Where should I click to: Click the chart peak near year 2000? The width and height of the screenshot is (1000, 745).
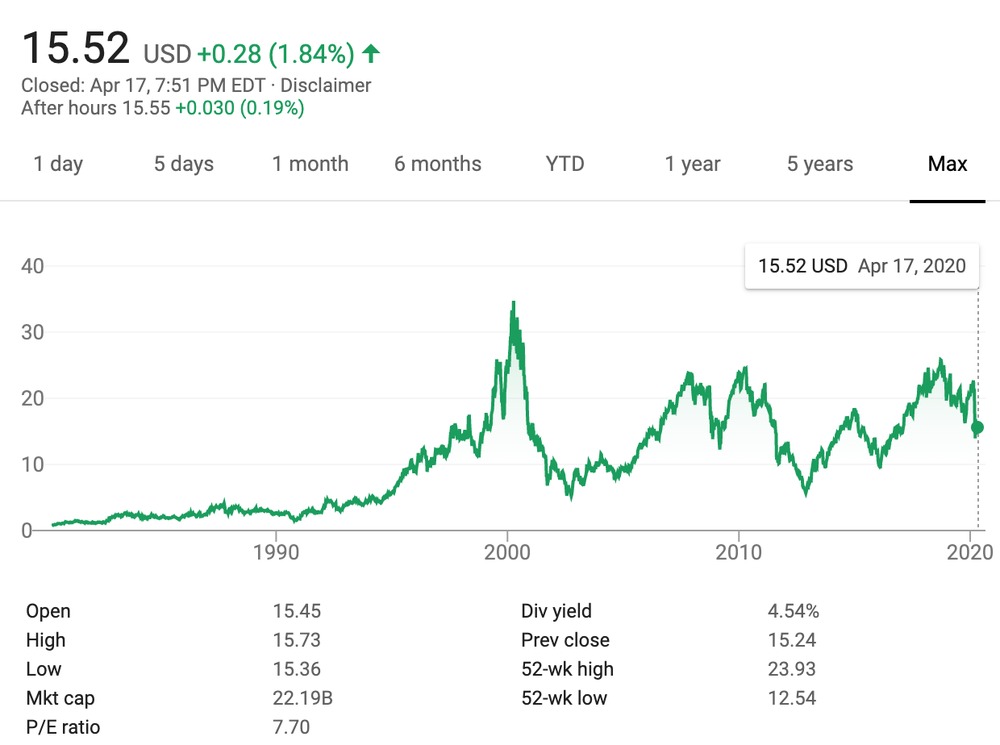(x=513, y=303)
